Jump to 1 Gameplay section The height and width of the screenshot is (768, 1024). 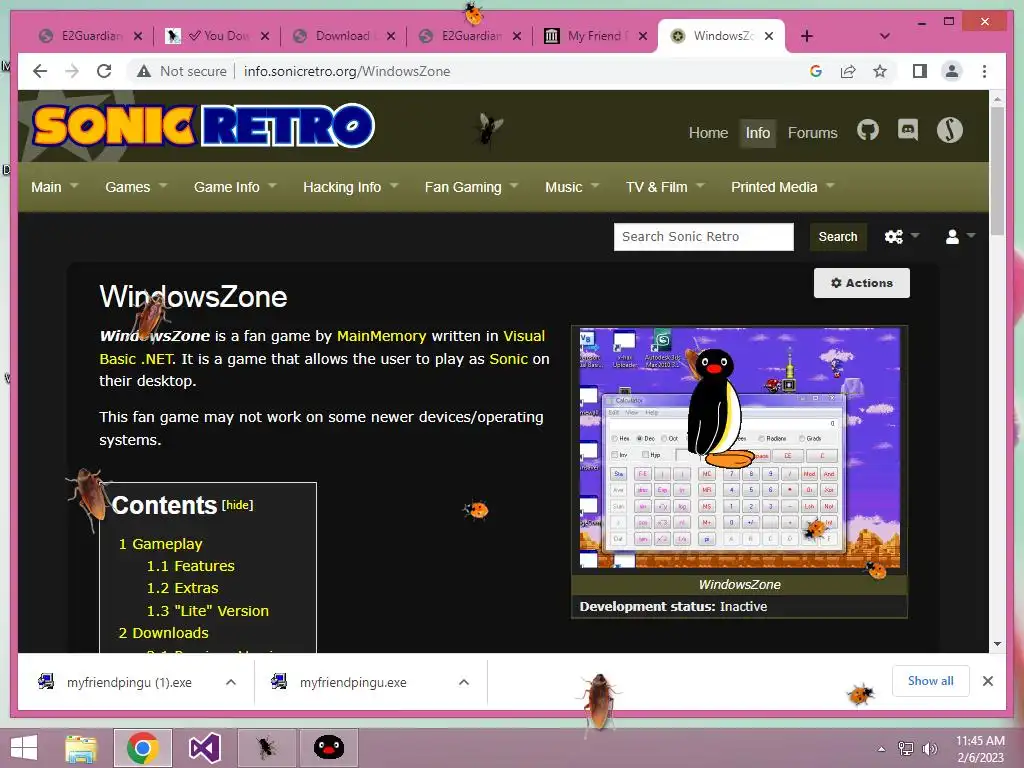click(161, 543)
